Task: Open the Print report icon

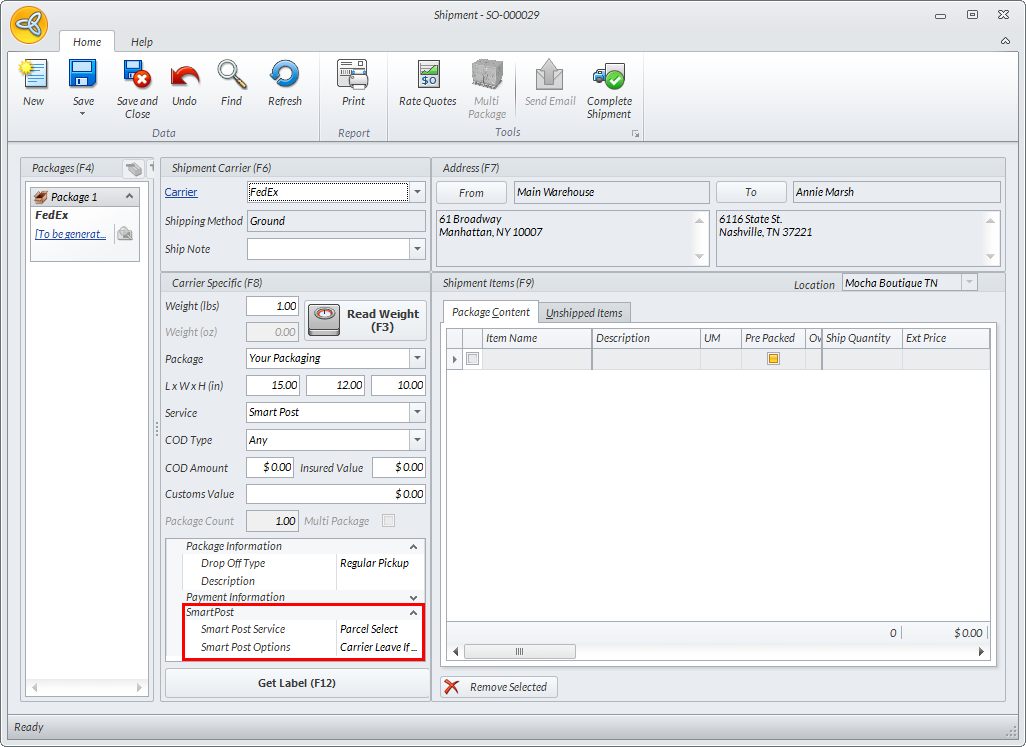Action: pos(353,76)
